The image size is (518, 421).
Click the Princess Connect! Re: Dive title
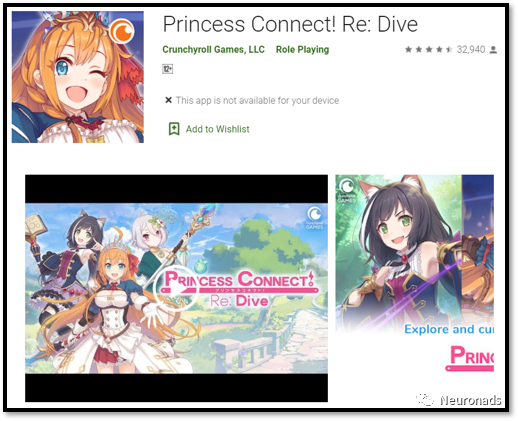tap(290, 24)
